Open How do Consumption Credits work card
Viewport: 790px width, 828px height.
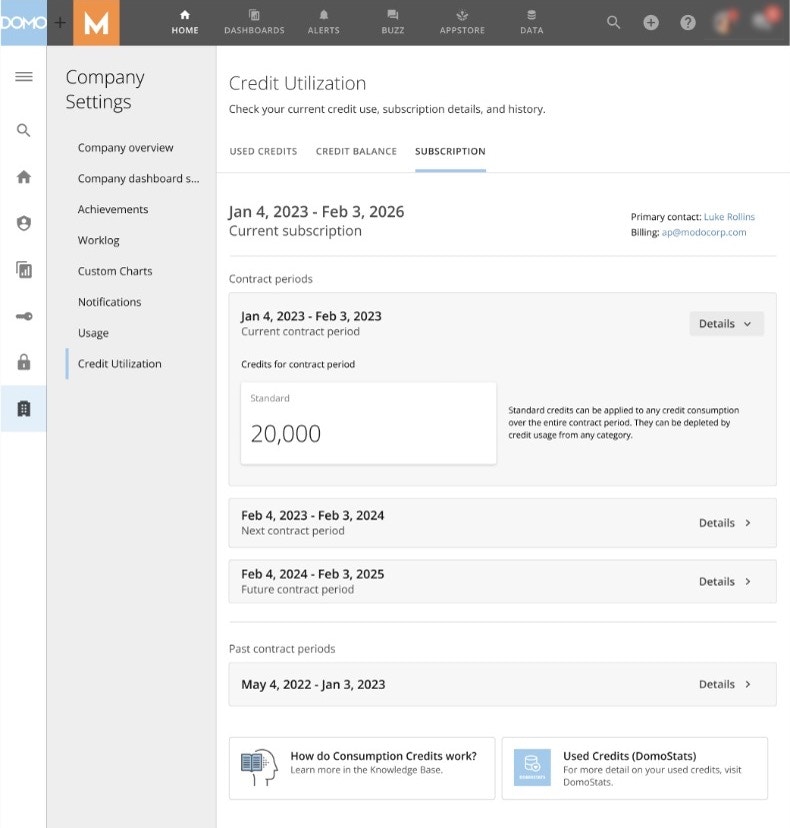[x=362, y=768]
